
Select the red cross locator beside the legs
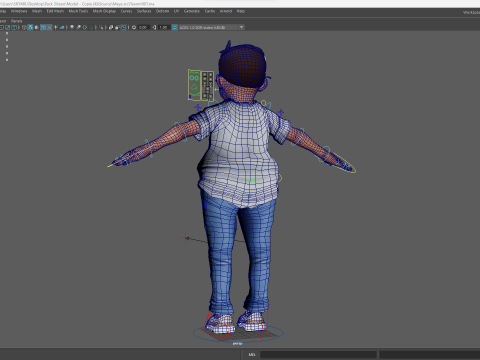(x=186, y=238)
